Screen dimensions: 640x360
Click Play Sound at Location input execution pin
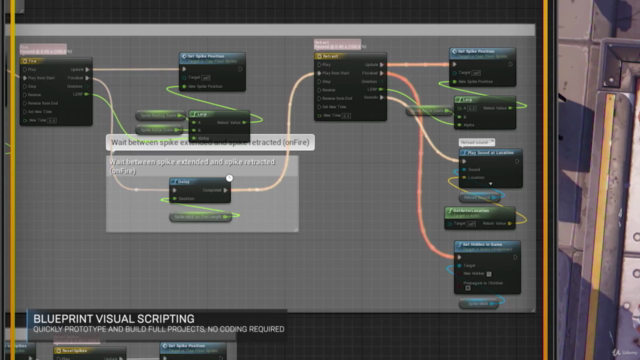point(464,161)
